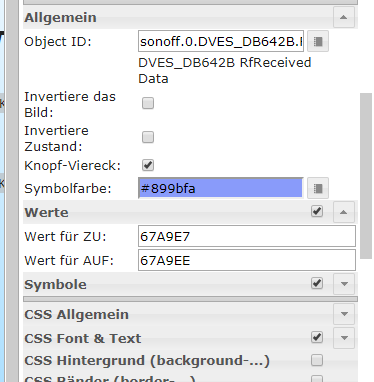Enable the 'Invertiere Zustand' checkbox
The height and width of the screenshot is (382, 374).
(148, 137)
